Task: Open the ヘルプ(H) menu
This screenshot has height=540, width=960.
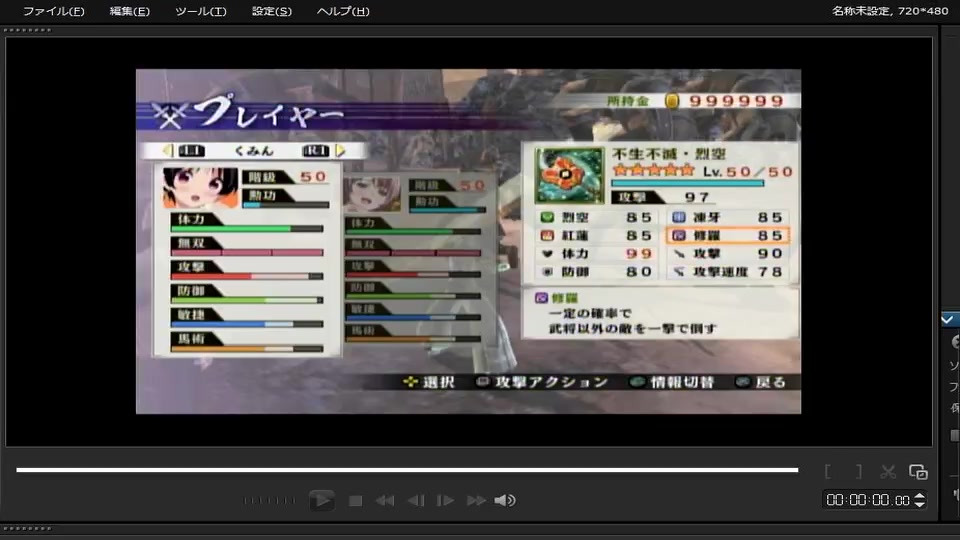Action: click(343, 11)
